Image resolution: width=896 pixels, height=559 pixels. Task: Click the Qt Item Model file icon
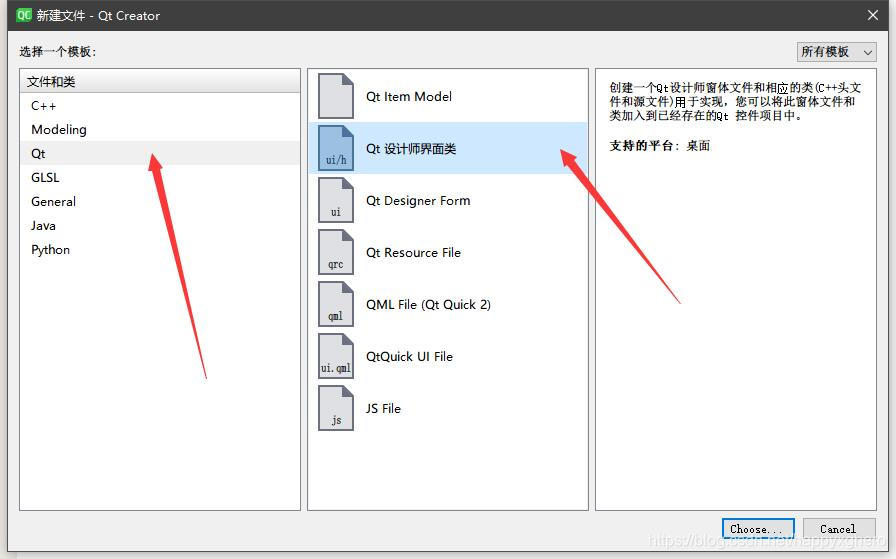click(x=335, y=96)
